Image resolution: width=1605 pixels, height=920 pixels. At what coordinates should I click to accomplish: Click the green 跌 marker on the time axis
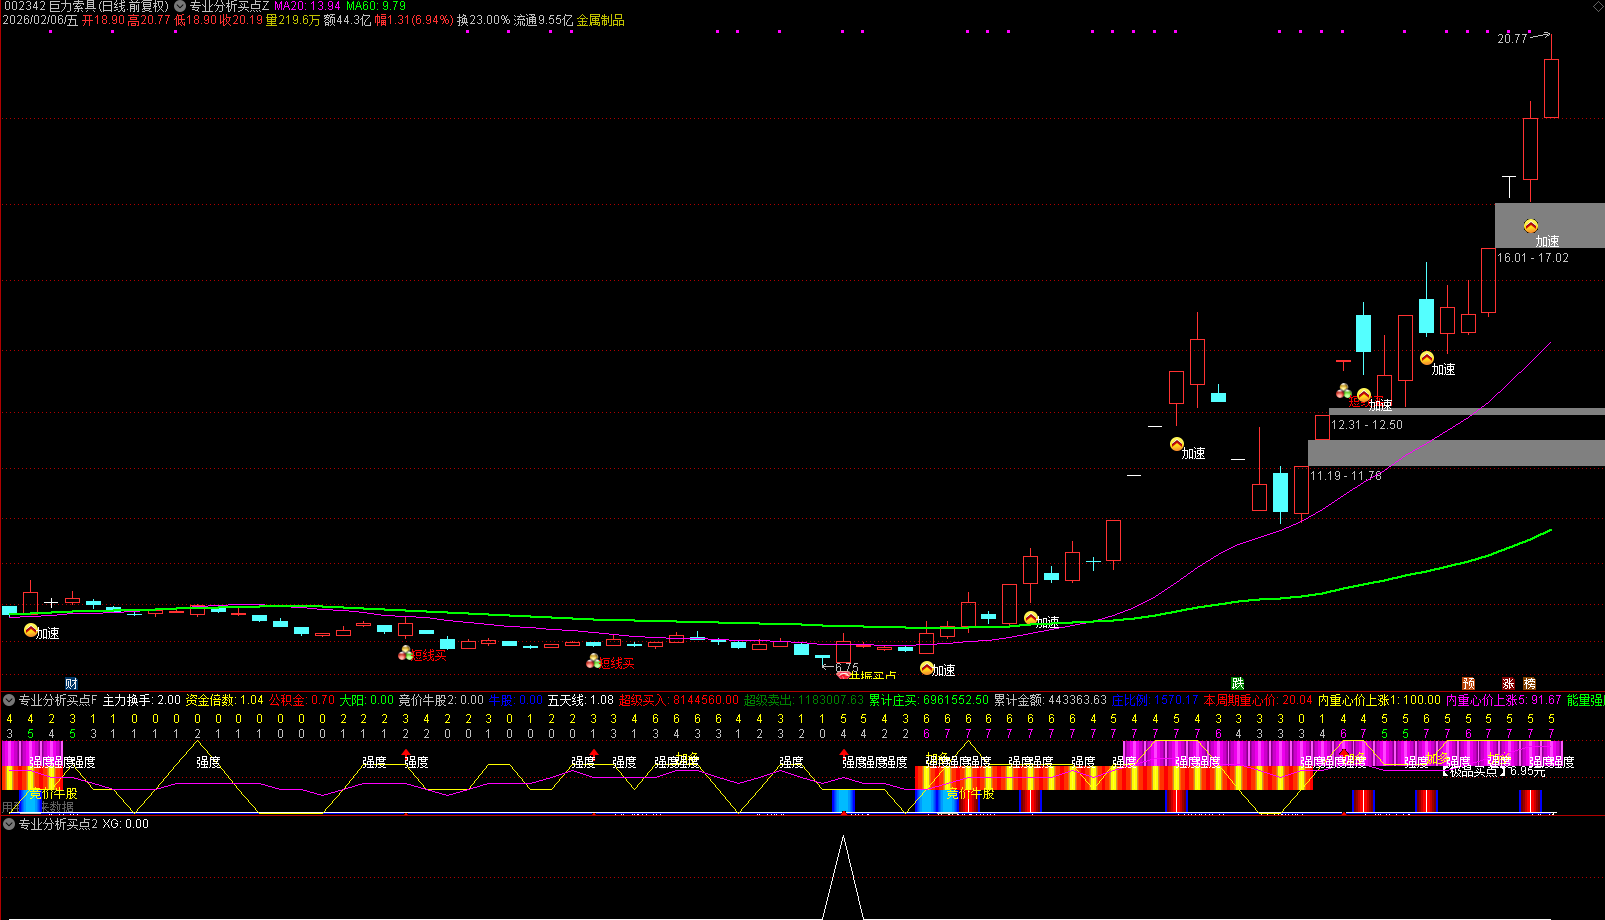pyautogui.click(x=1238, y=684)
